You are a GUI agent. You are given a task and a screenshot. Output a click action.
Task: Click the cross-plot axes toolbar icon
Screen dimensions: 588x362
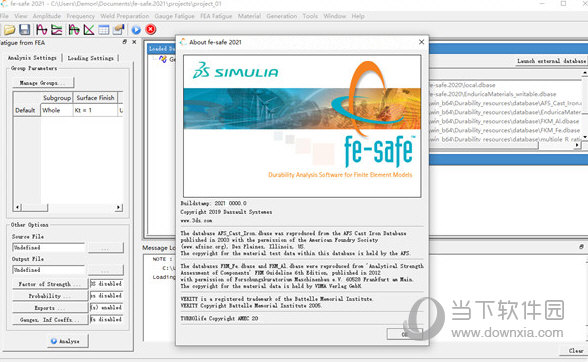(89, 30)
